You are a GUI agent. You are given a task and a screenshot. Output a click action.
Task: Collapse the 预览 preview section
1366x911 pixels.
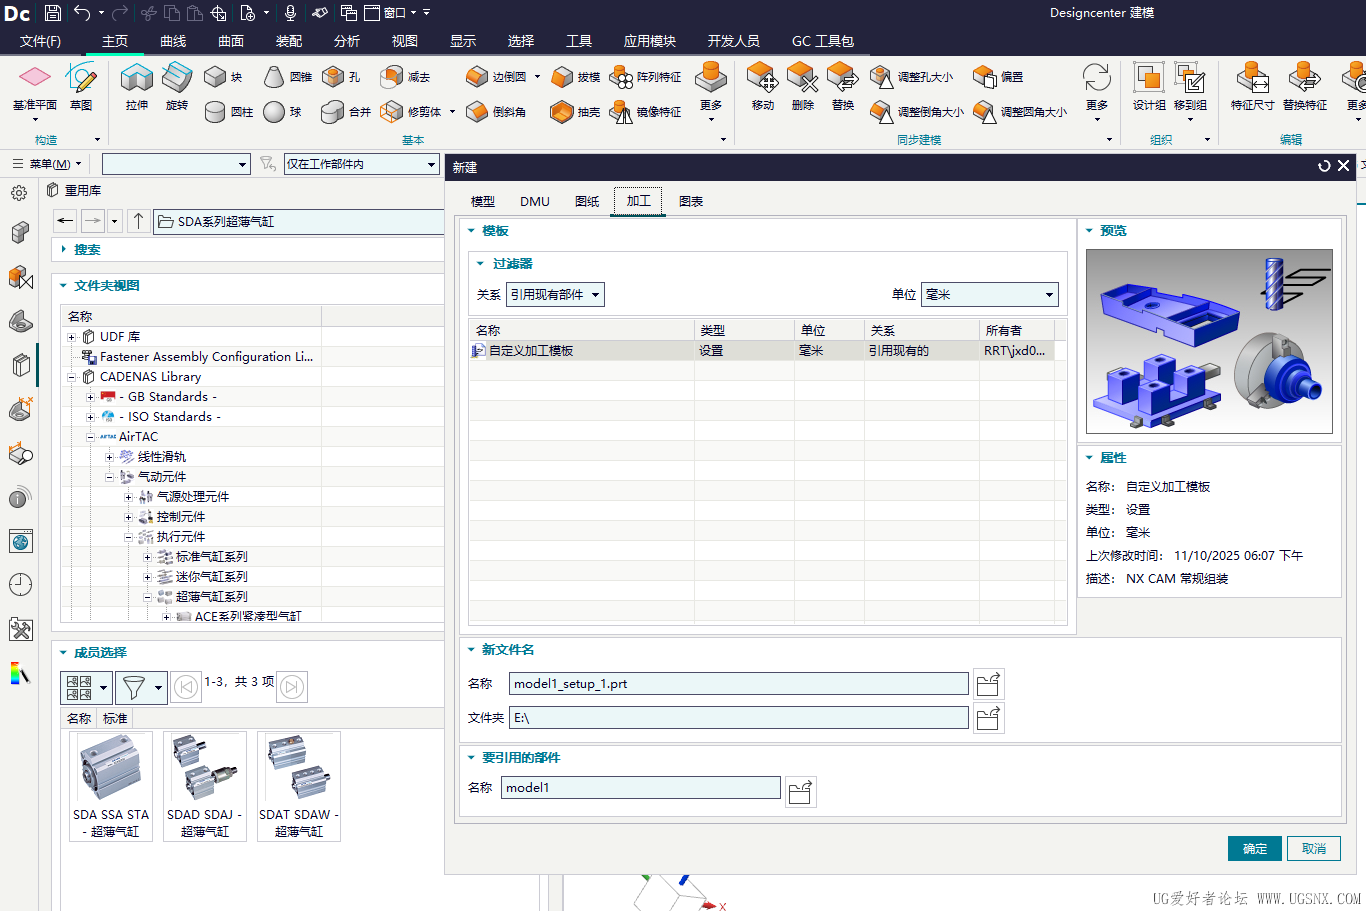[x=1089, y=231]
